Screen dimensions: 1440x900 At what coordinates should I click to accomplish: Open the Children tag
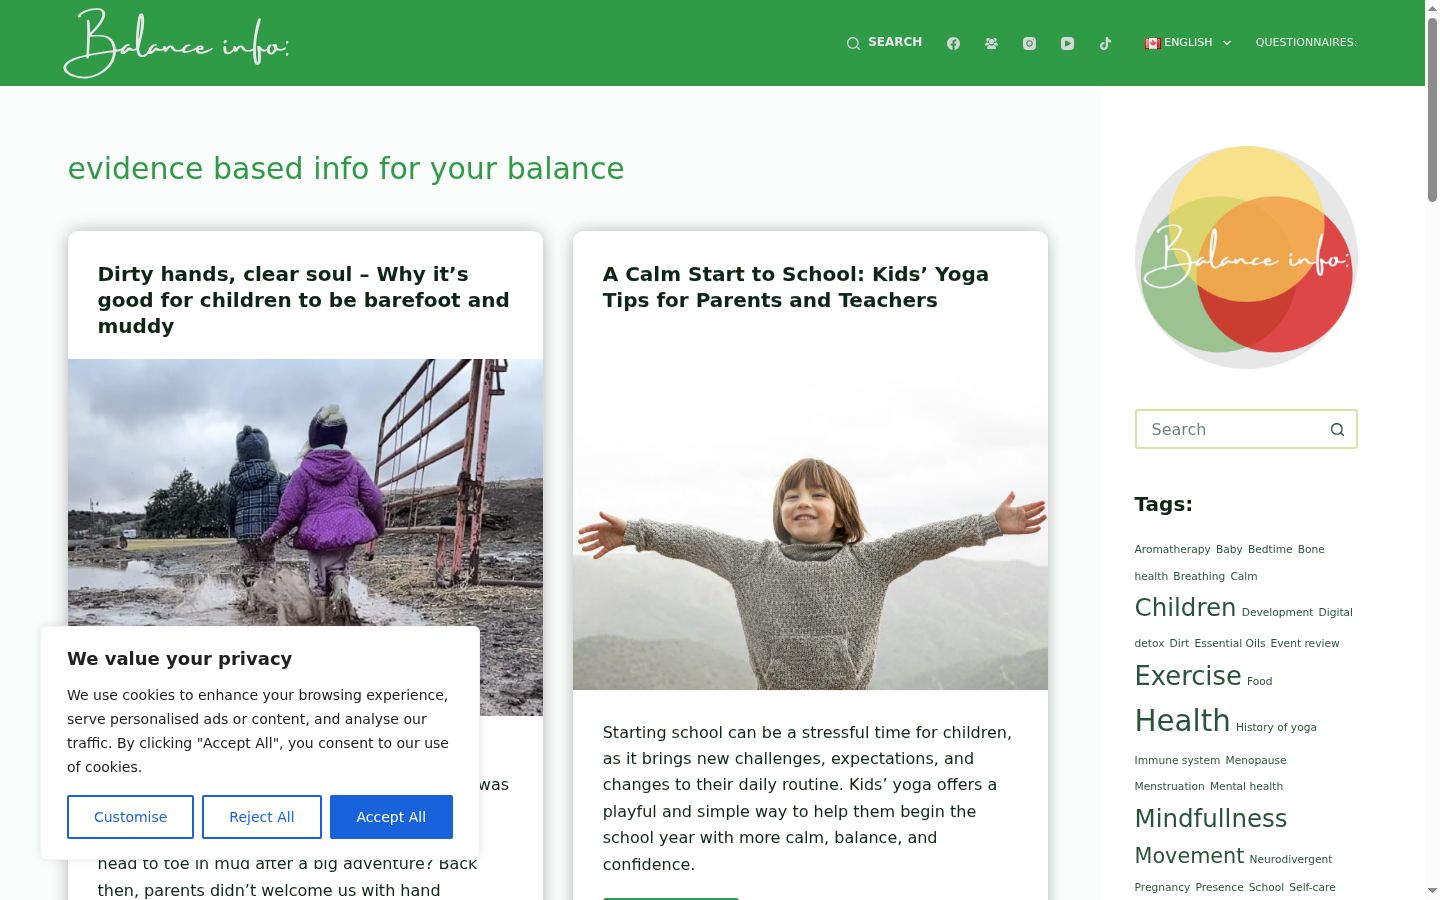click(x=1185, y=607)
